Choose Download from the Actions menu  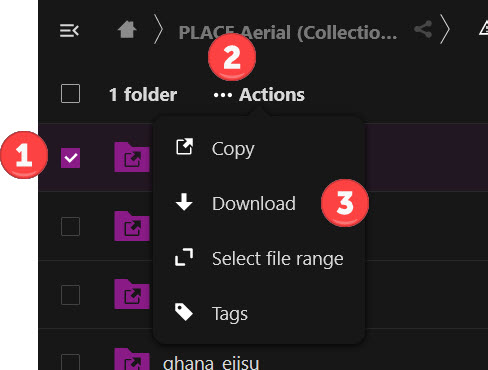(x=254, y=203)
